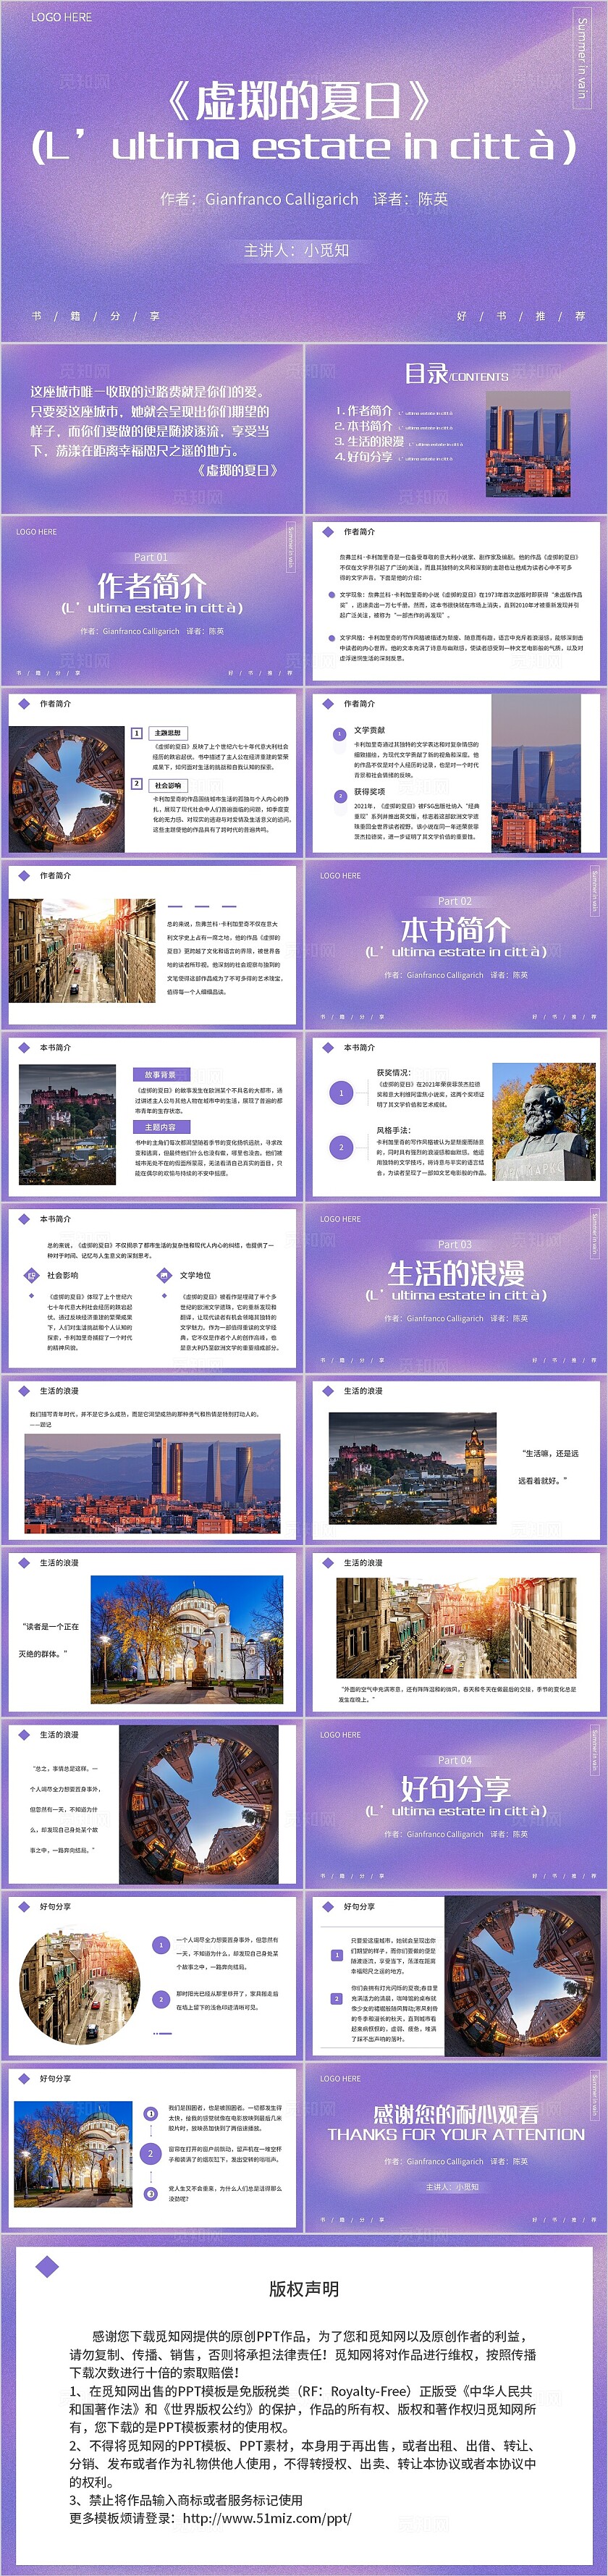Click the 主题内容 purple label
The image size is (608, 2576).
[160, 1127]
